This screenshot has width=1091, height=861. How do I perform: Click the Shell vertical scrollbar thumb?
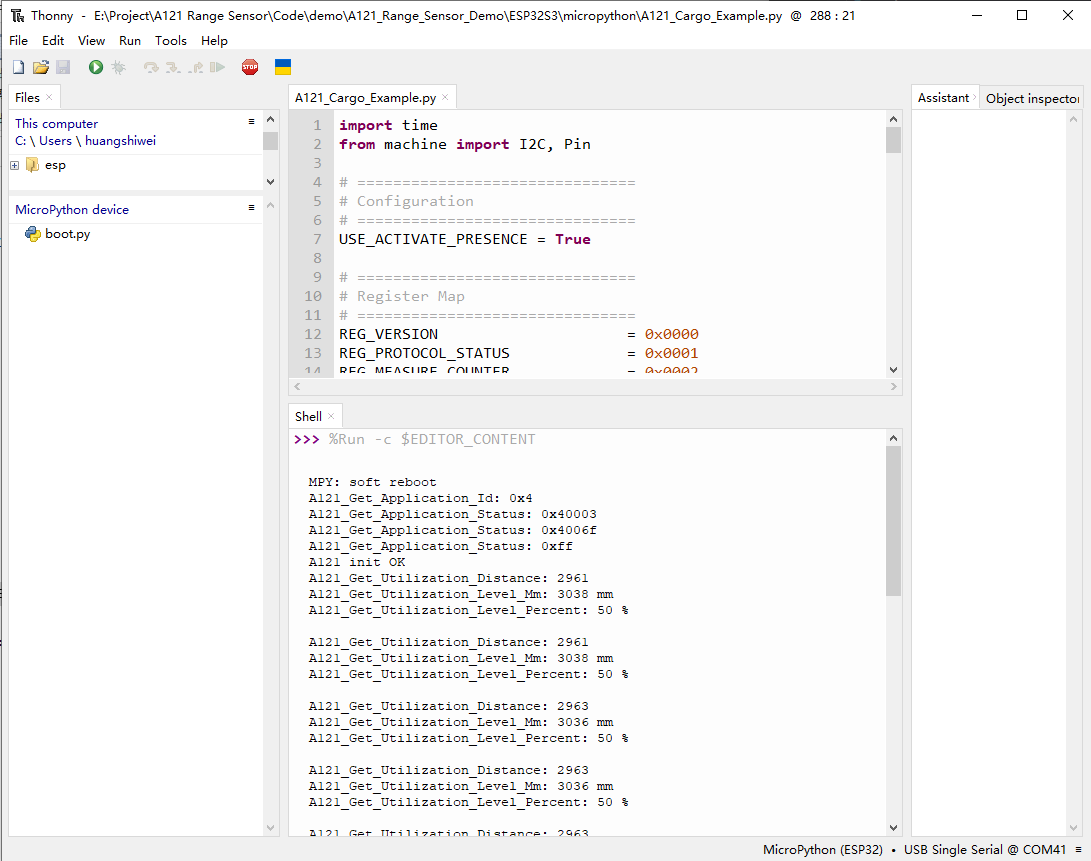893,520
